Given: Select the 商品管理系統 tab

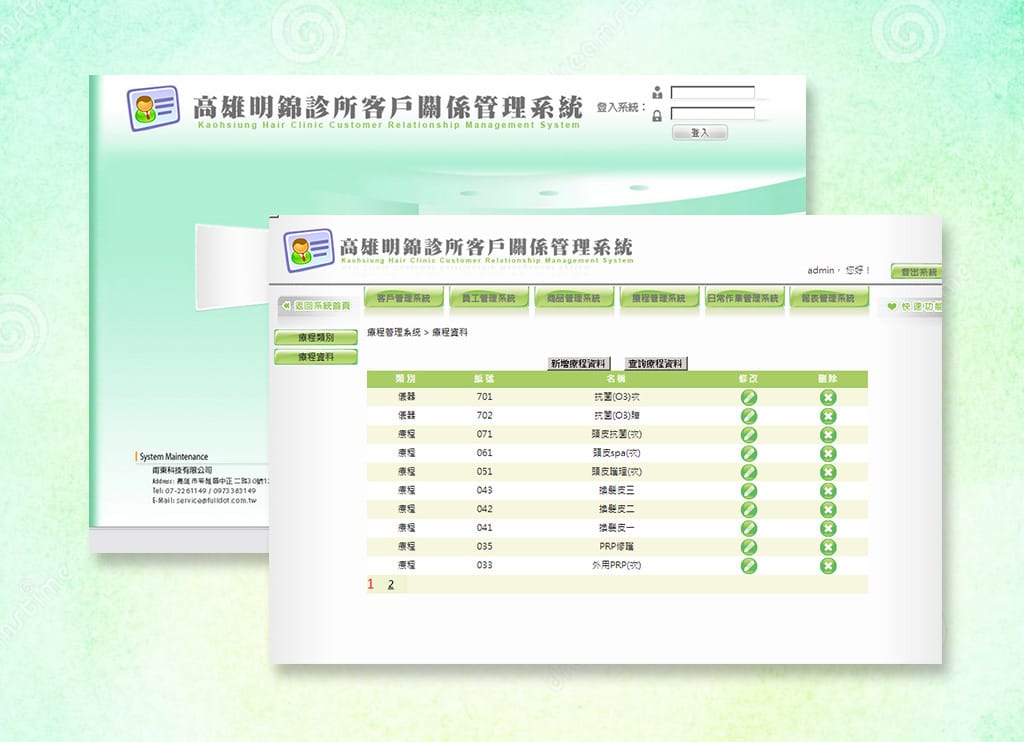Looking at the screenshot, I should (573, 298).
